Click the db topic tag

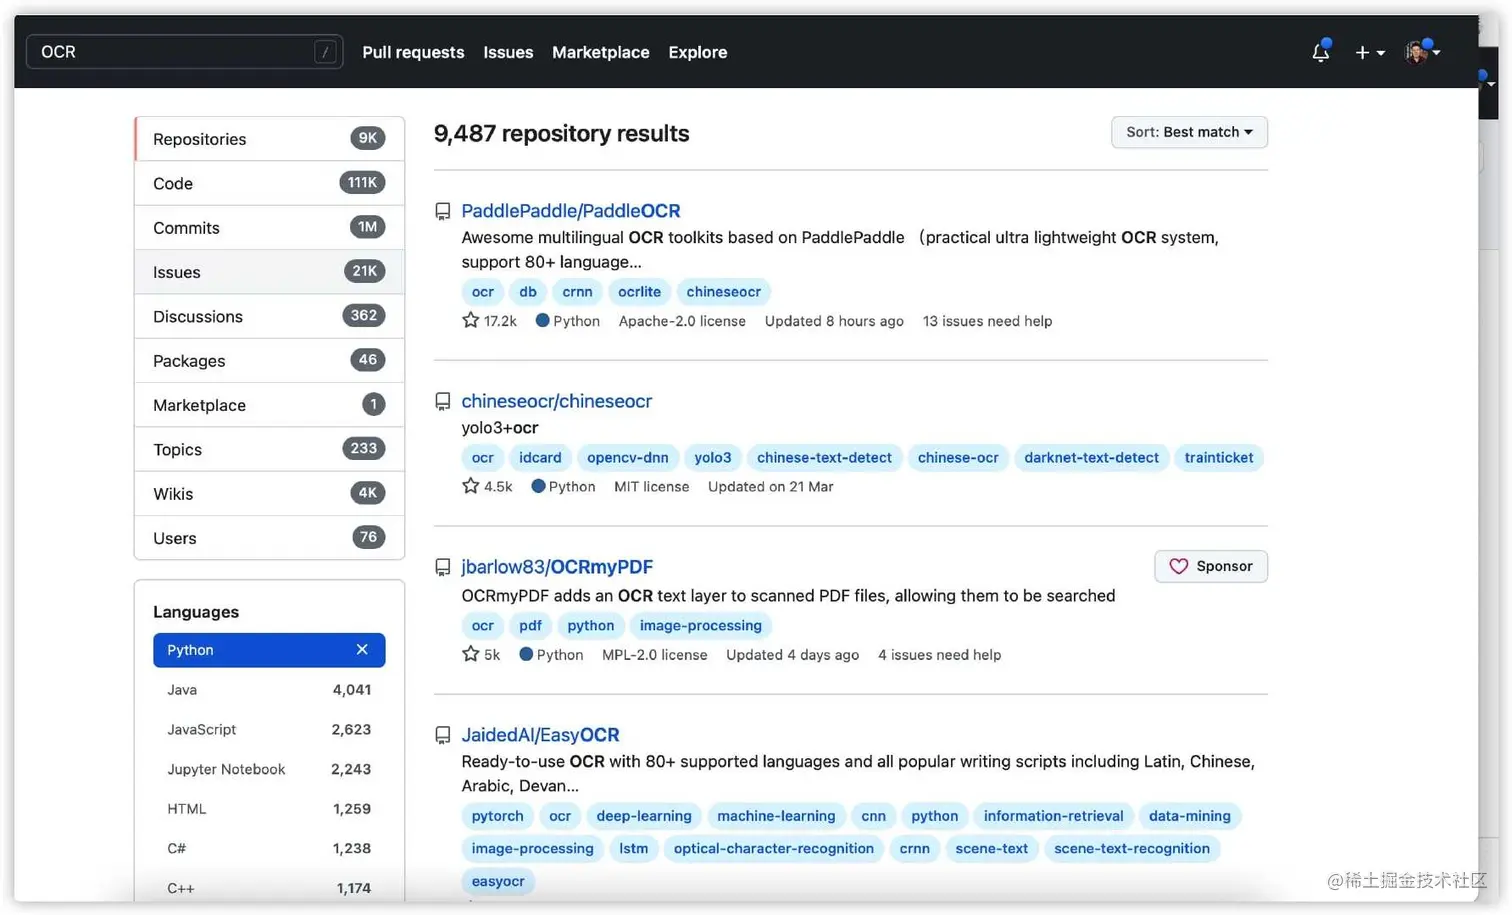click(x=528, y=292)
